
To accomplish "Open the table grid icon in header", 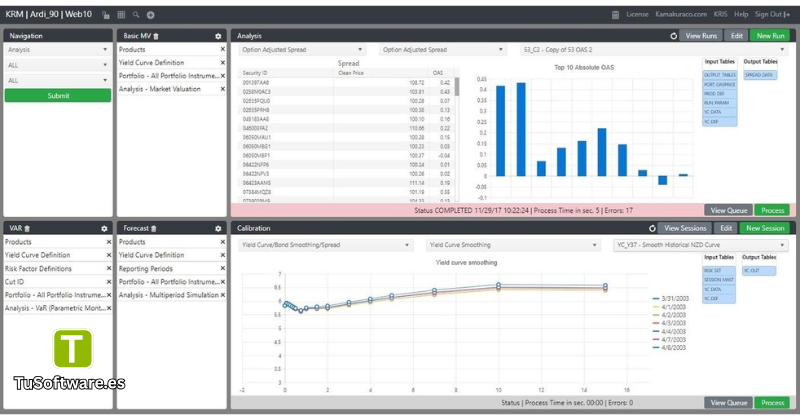I will click(121, 15).
